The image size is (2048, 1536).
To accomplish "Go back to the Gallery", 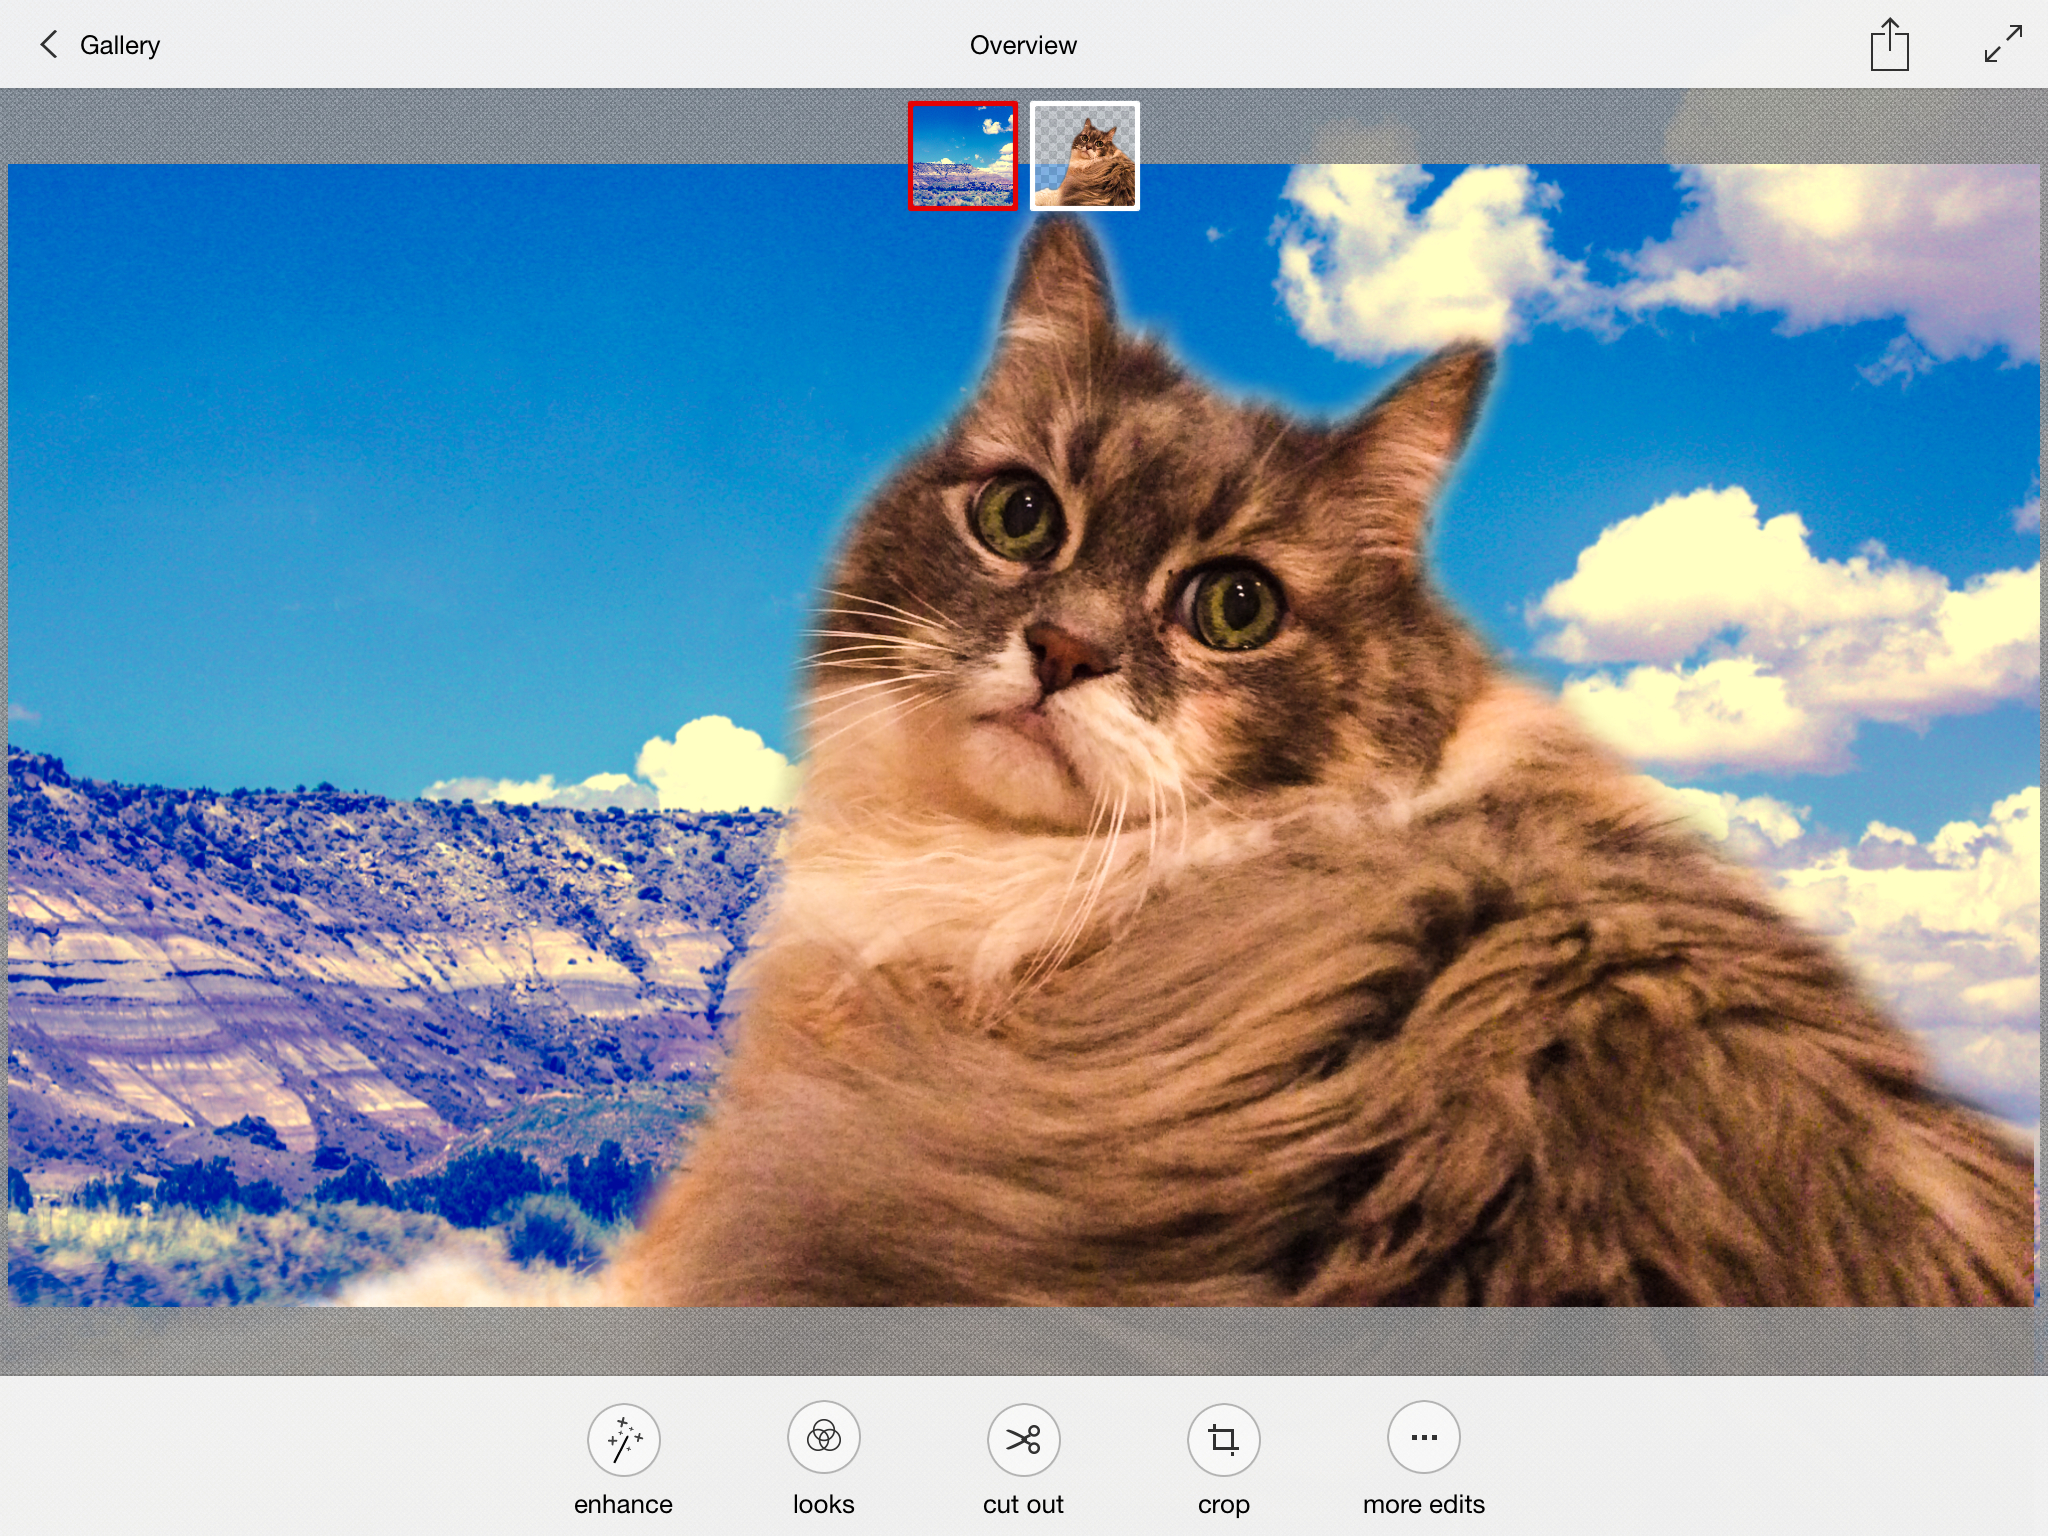I will 120,45.
